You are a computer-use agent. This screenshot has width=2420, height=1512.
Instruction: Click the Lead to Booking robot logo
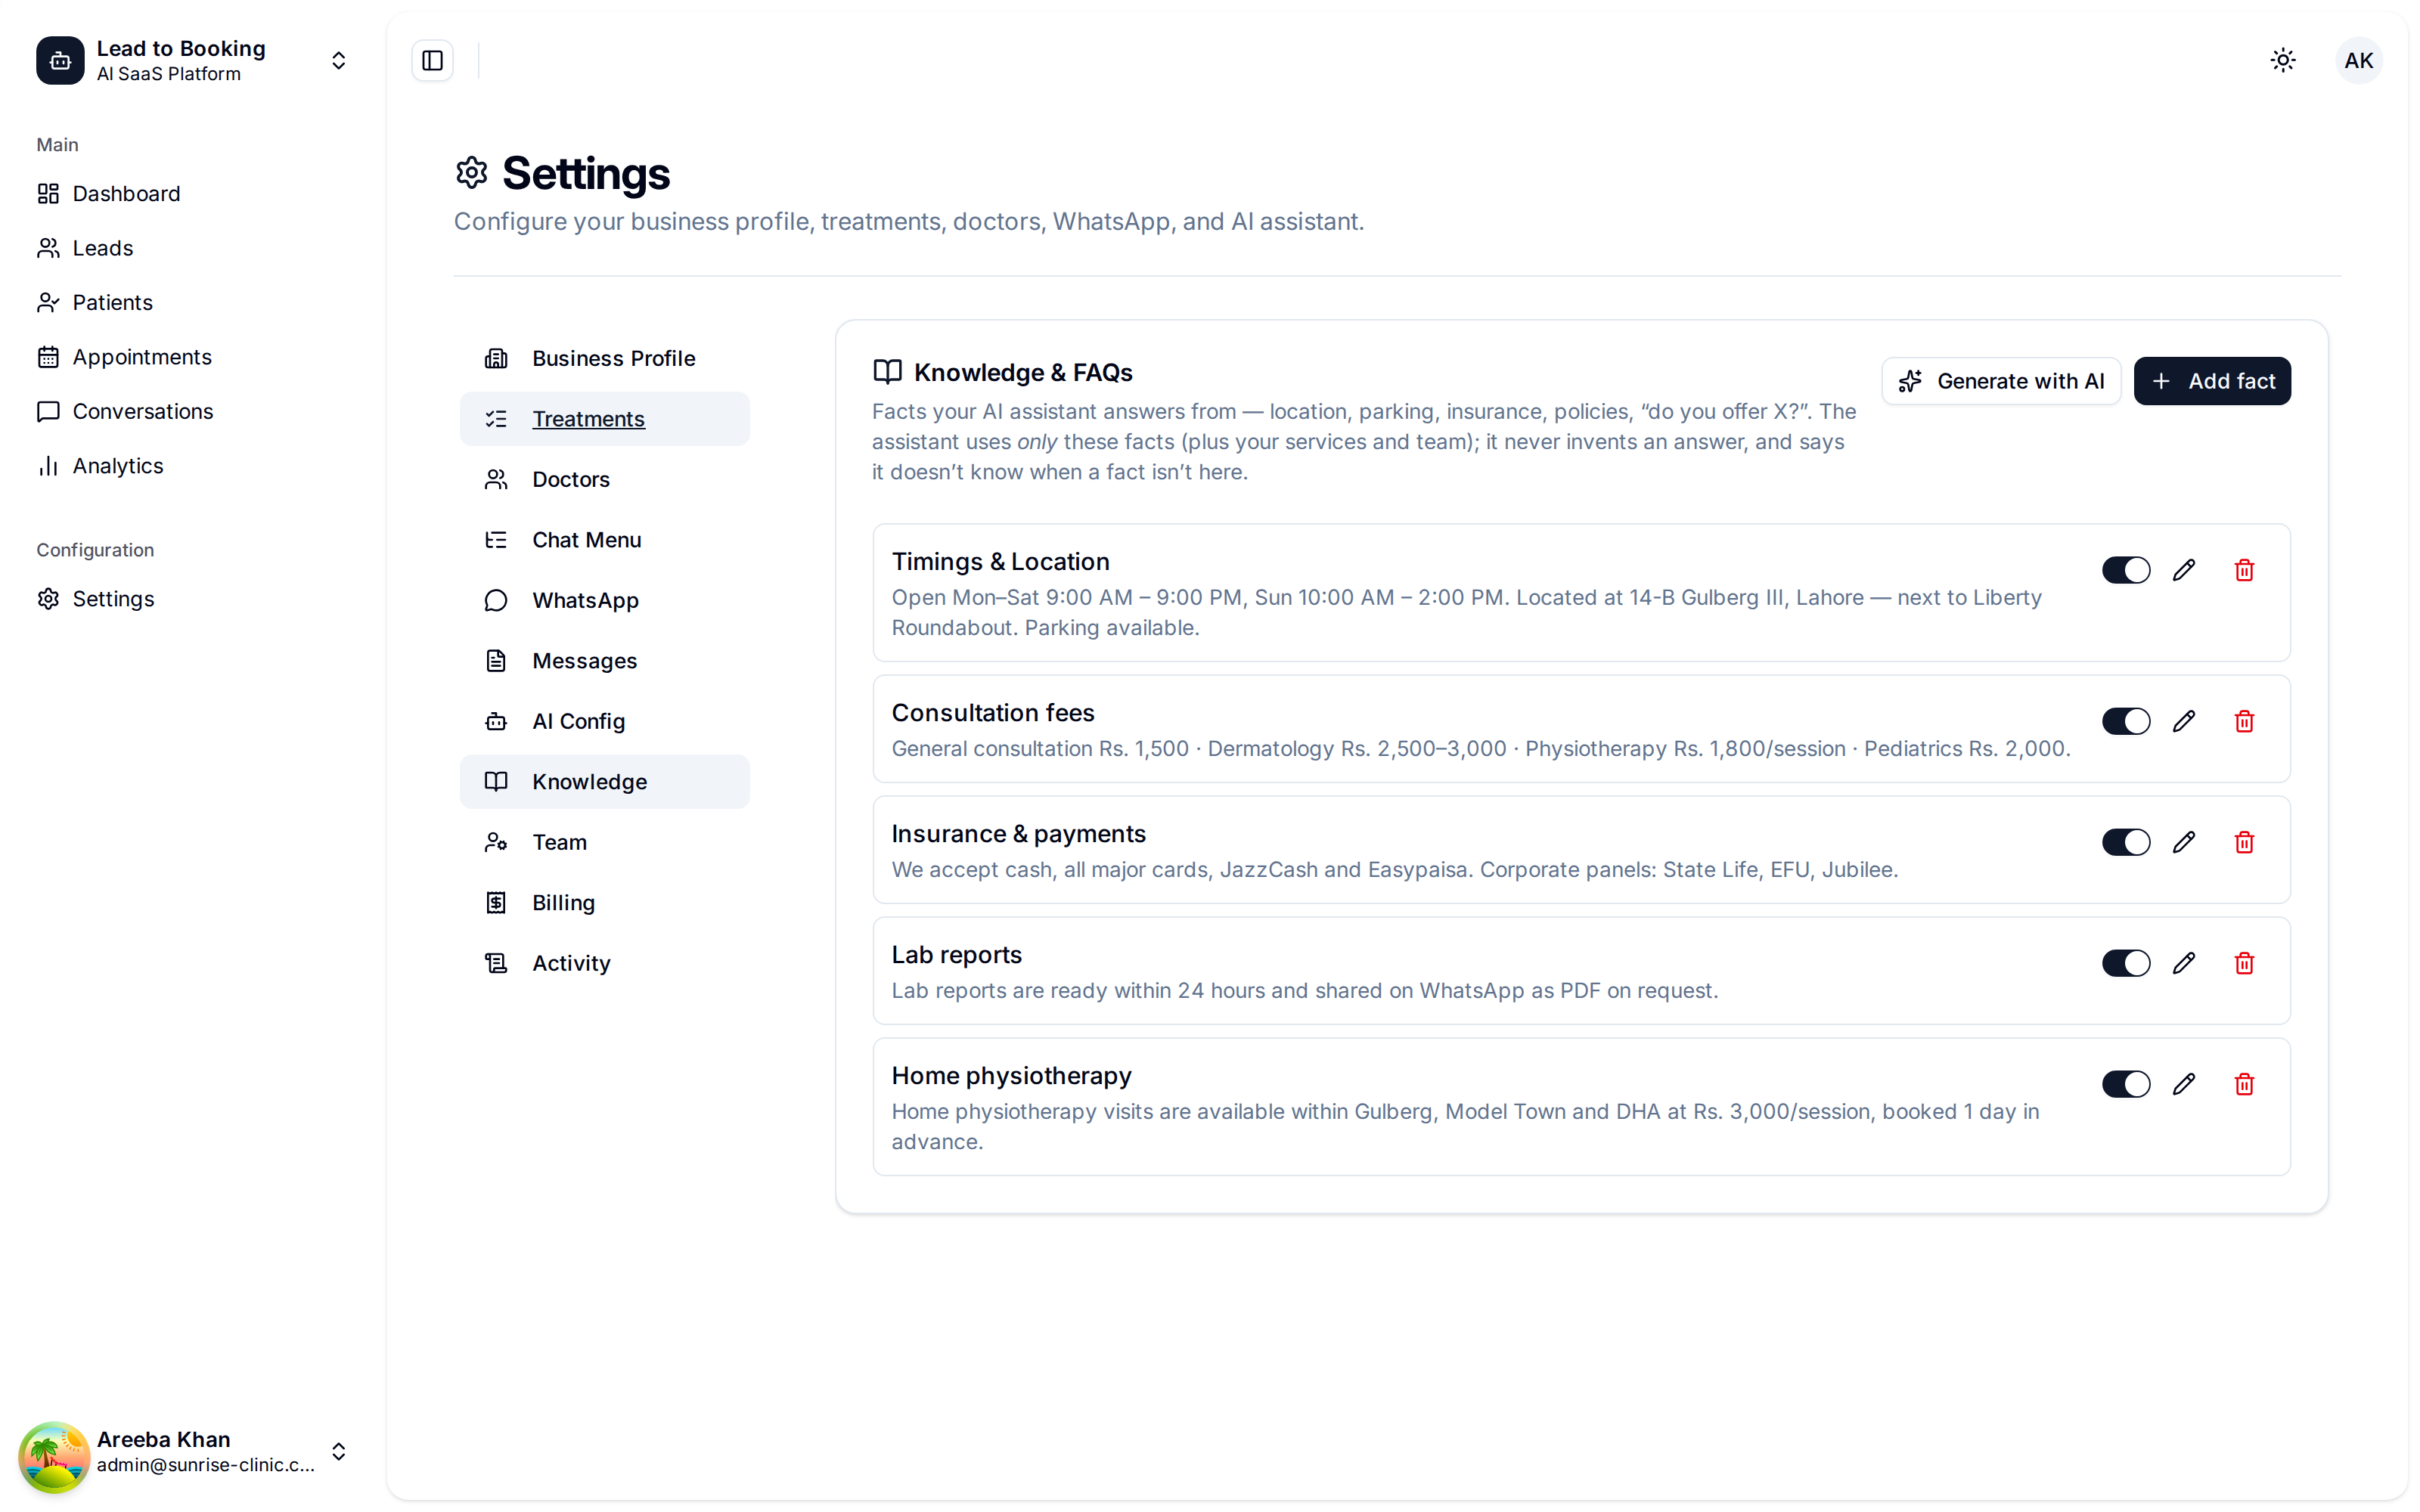[x=60, y=60]
